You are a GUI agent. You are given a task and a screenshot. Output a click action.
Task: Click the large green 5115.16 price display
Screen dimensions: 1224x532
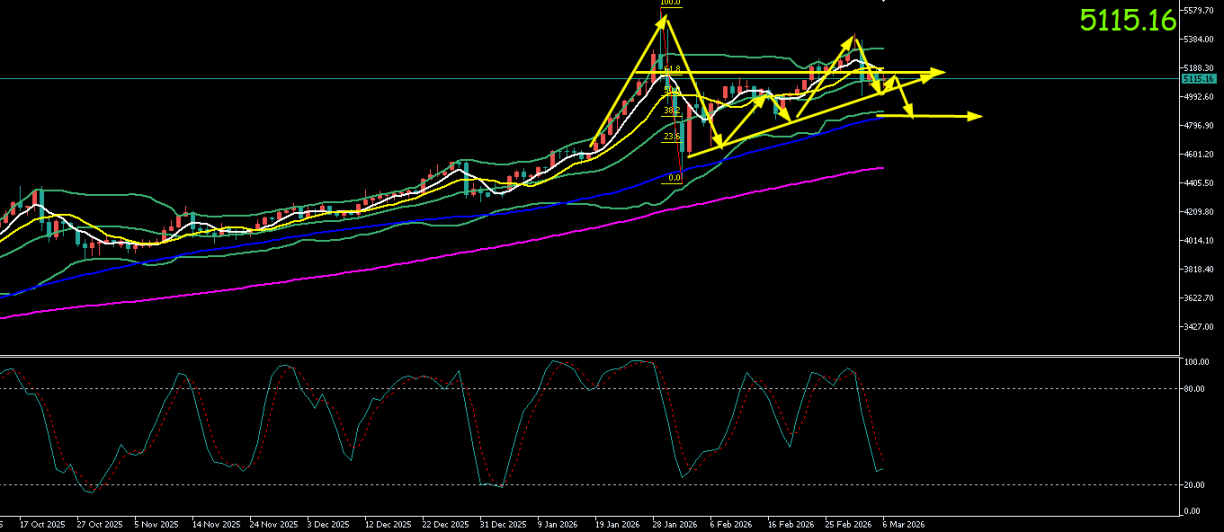[1127, 20]
